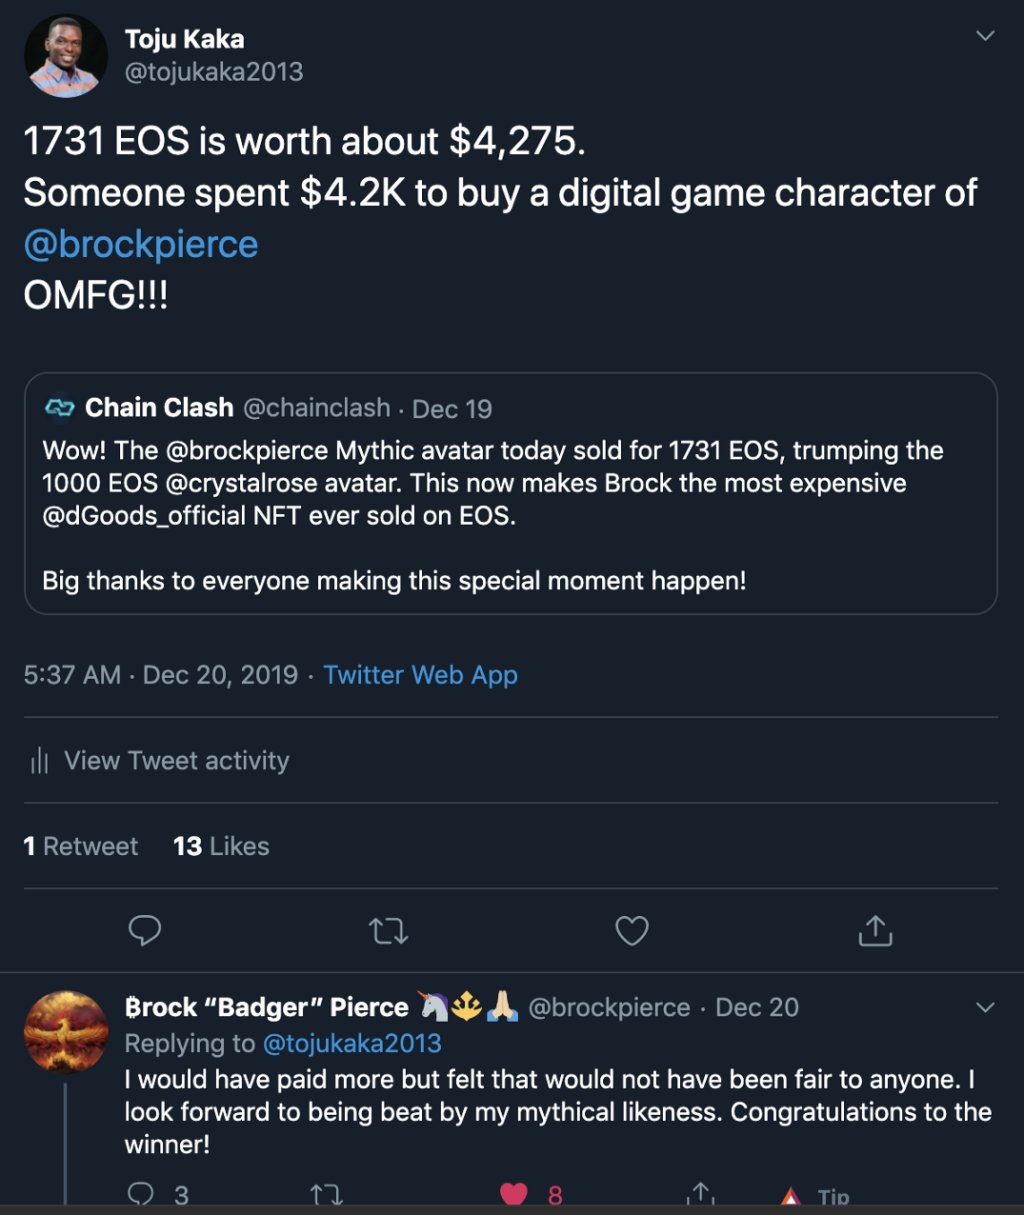This screenshot has height=1215, width=1024.
Task: Like Toju Kaka's tweet
Action: click(631, 931)
